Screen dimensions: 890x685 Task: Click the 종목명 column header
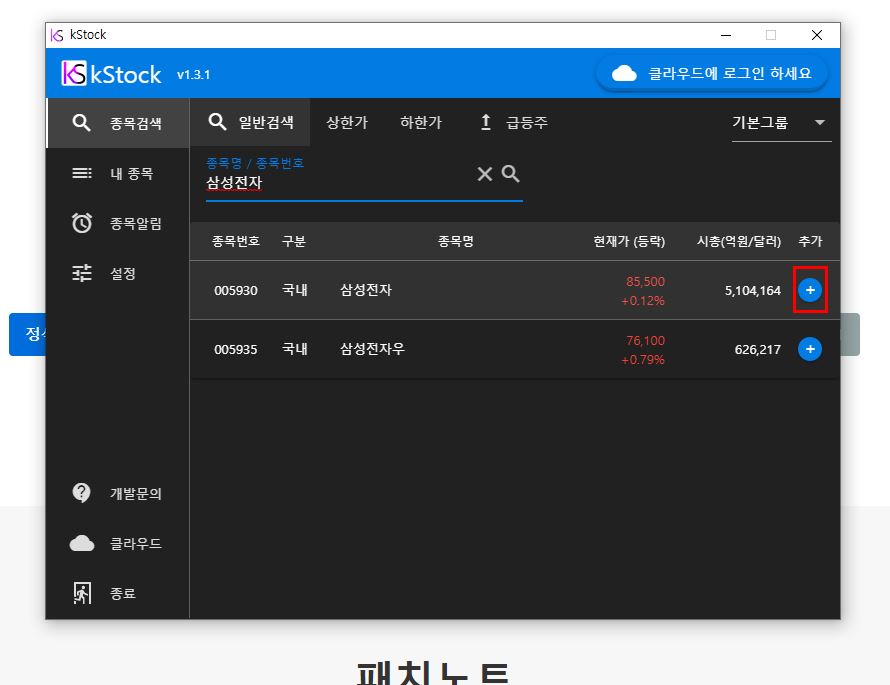[456, 241]
